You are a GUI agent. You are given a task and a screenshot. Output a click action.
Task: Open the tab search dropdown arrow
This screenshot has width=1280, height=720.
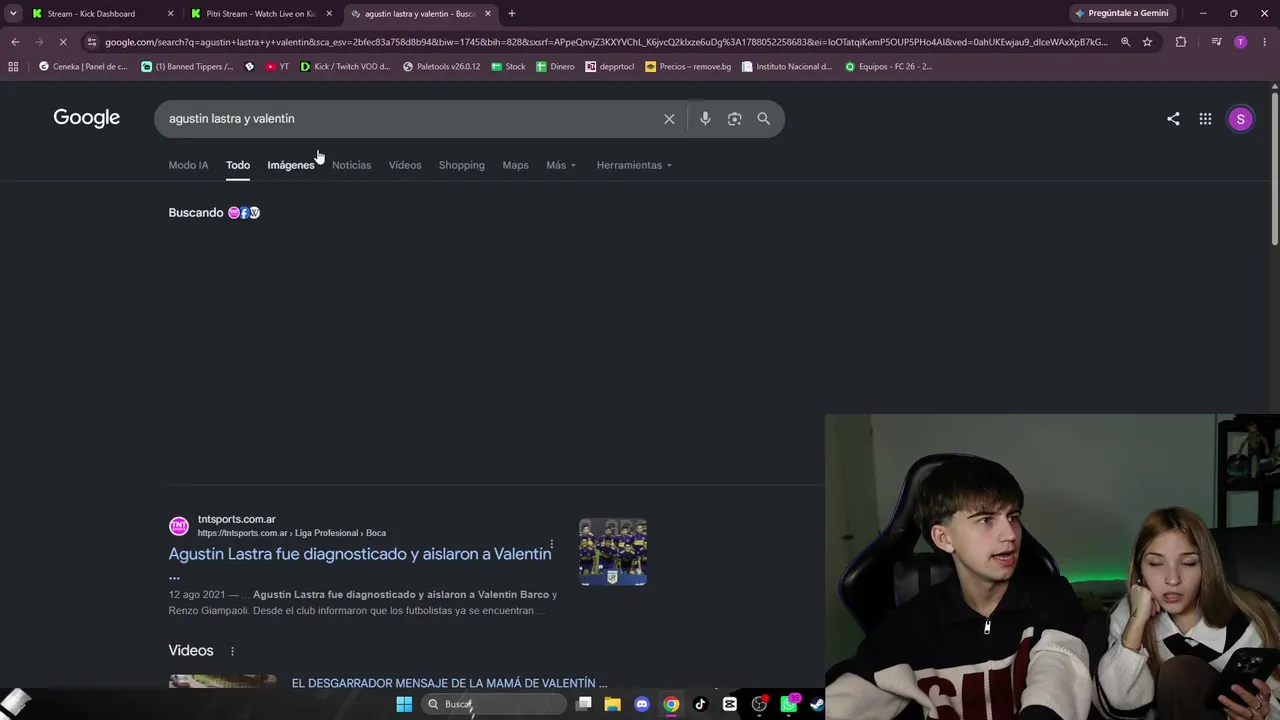tap(13, 14)
